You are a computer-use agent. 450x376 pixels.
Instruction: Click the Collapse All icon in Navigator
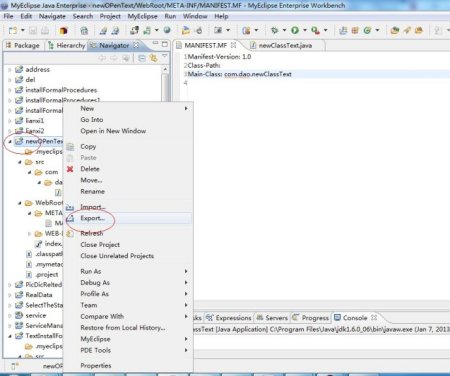click(142, 58)
